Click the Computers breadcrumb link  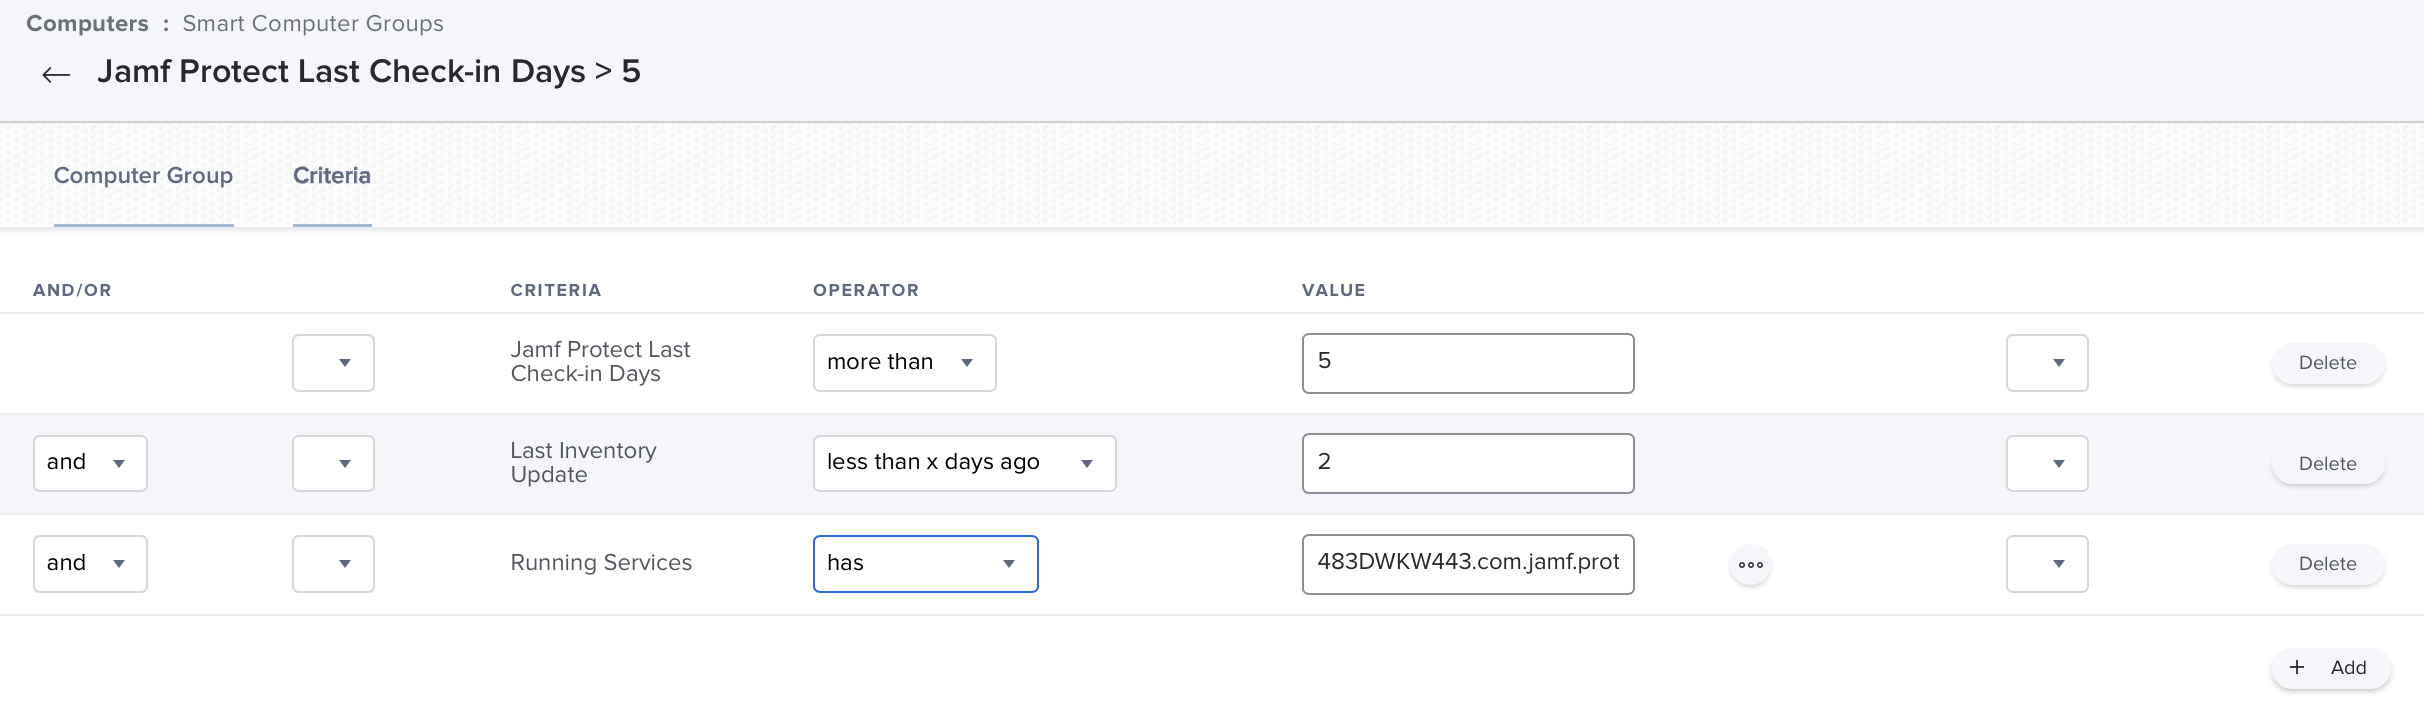click(x=87, y=24)
